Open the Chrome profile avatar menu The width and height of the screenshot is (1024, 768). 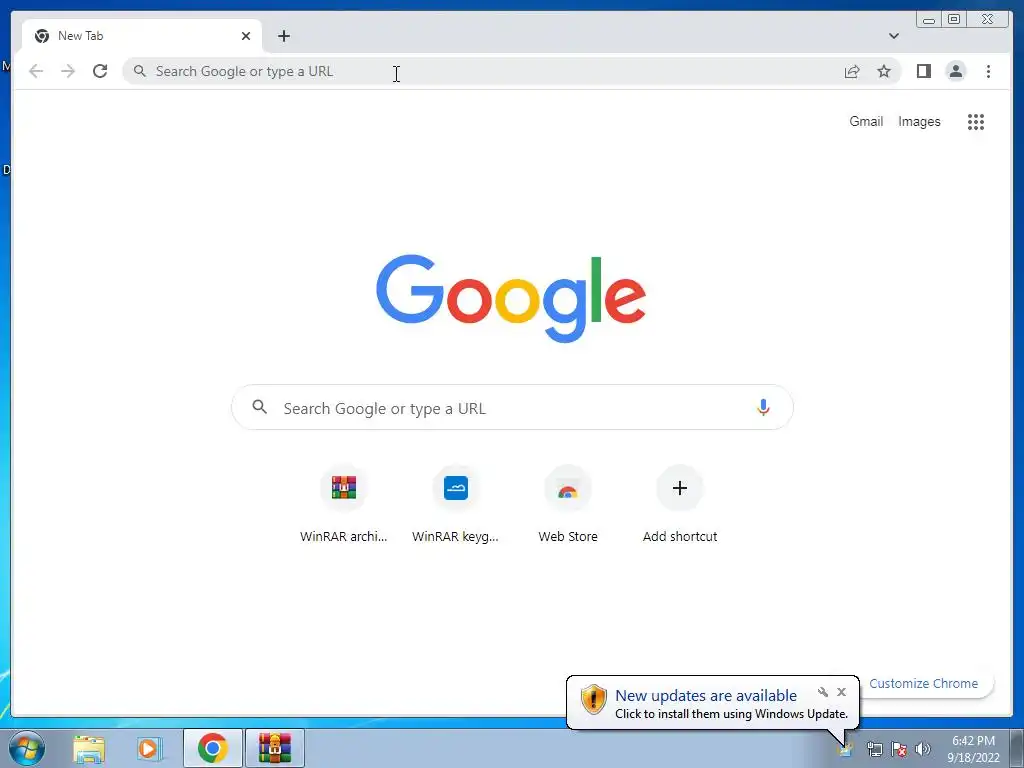(956, 71)
